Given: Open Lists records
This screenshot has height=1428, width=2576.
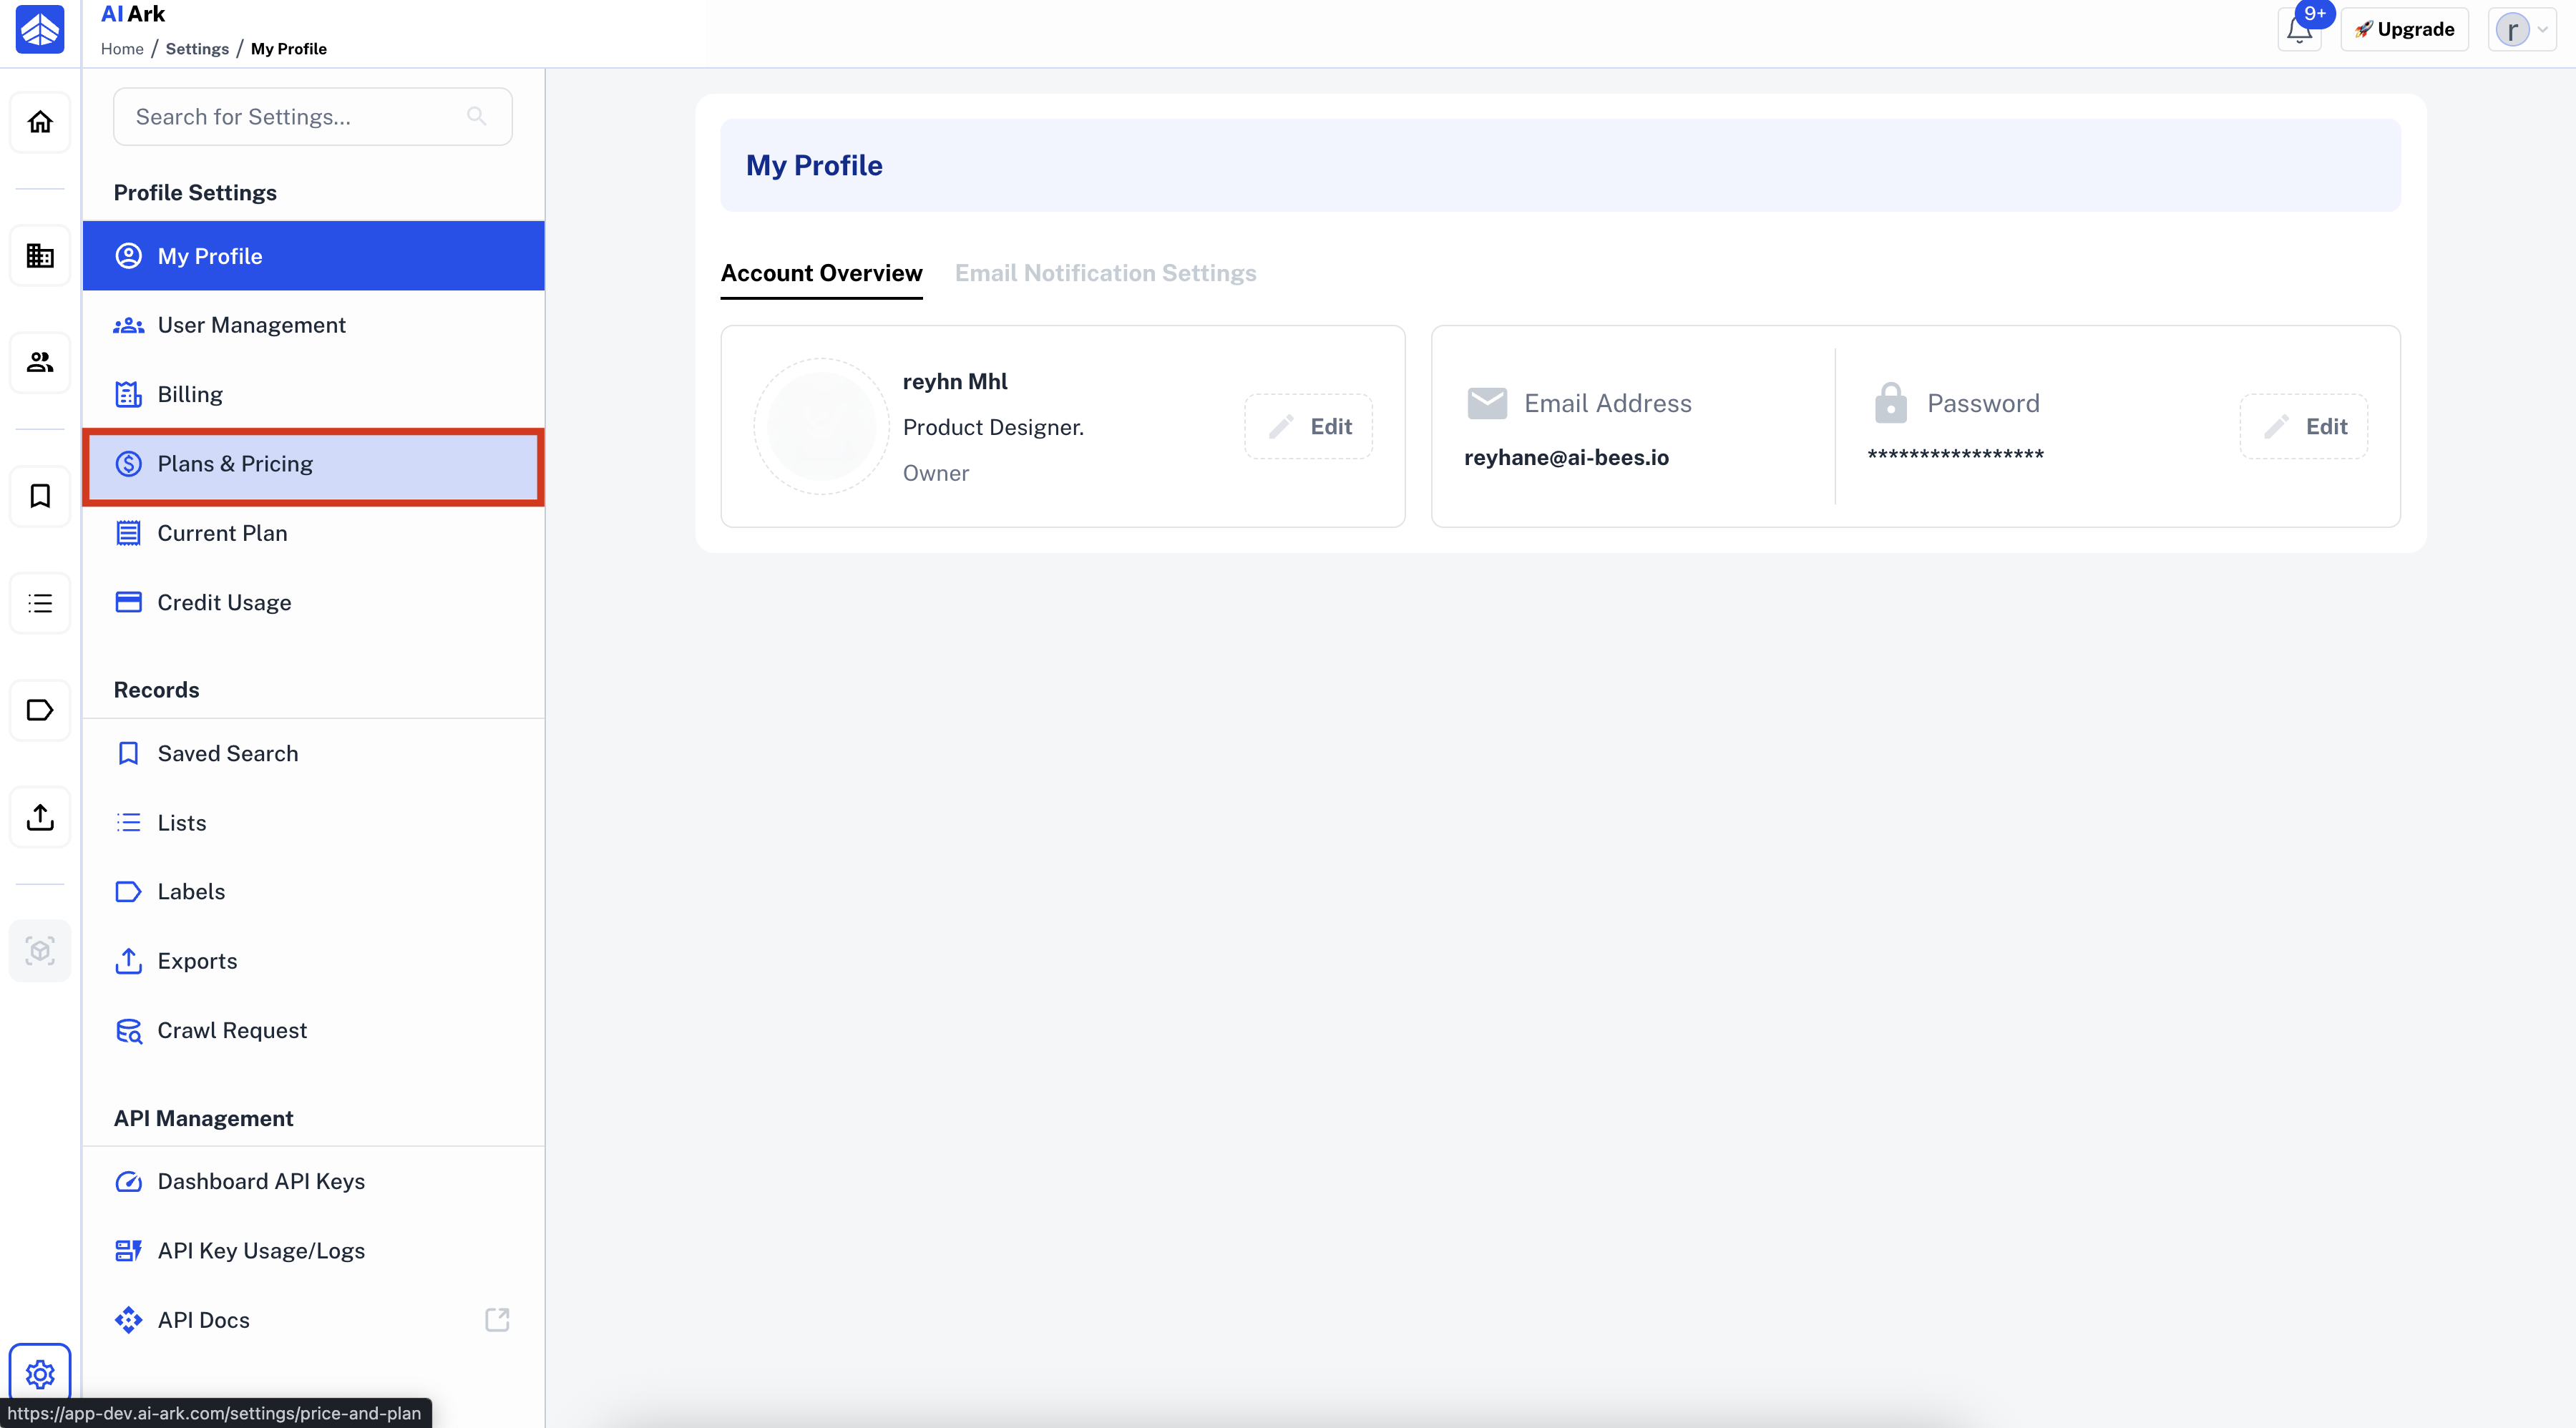Looking at the screenshot, I should tap(313, 822).
